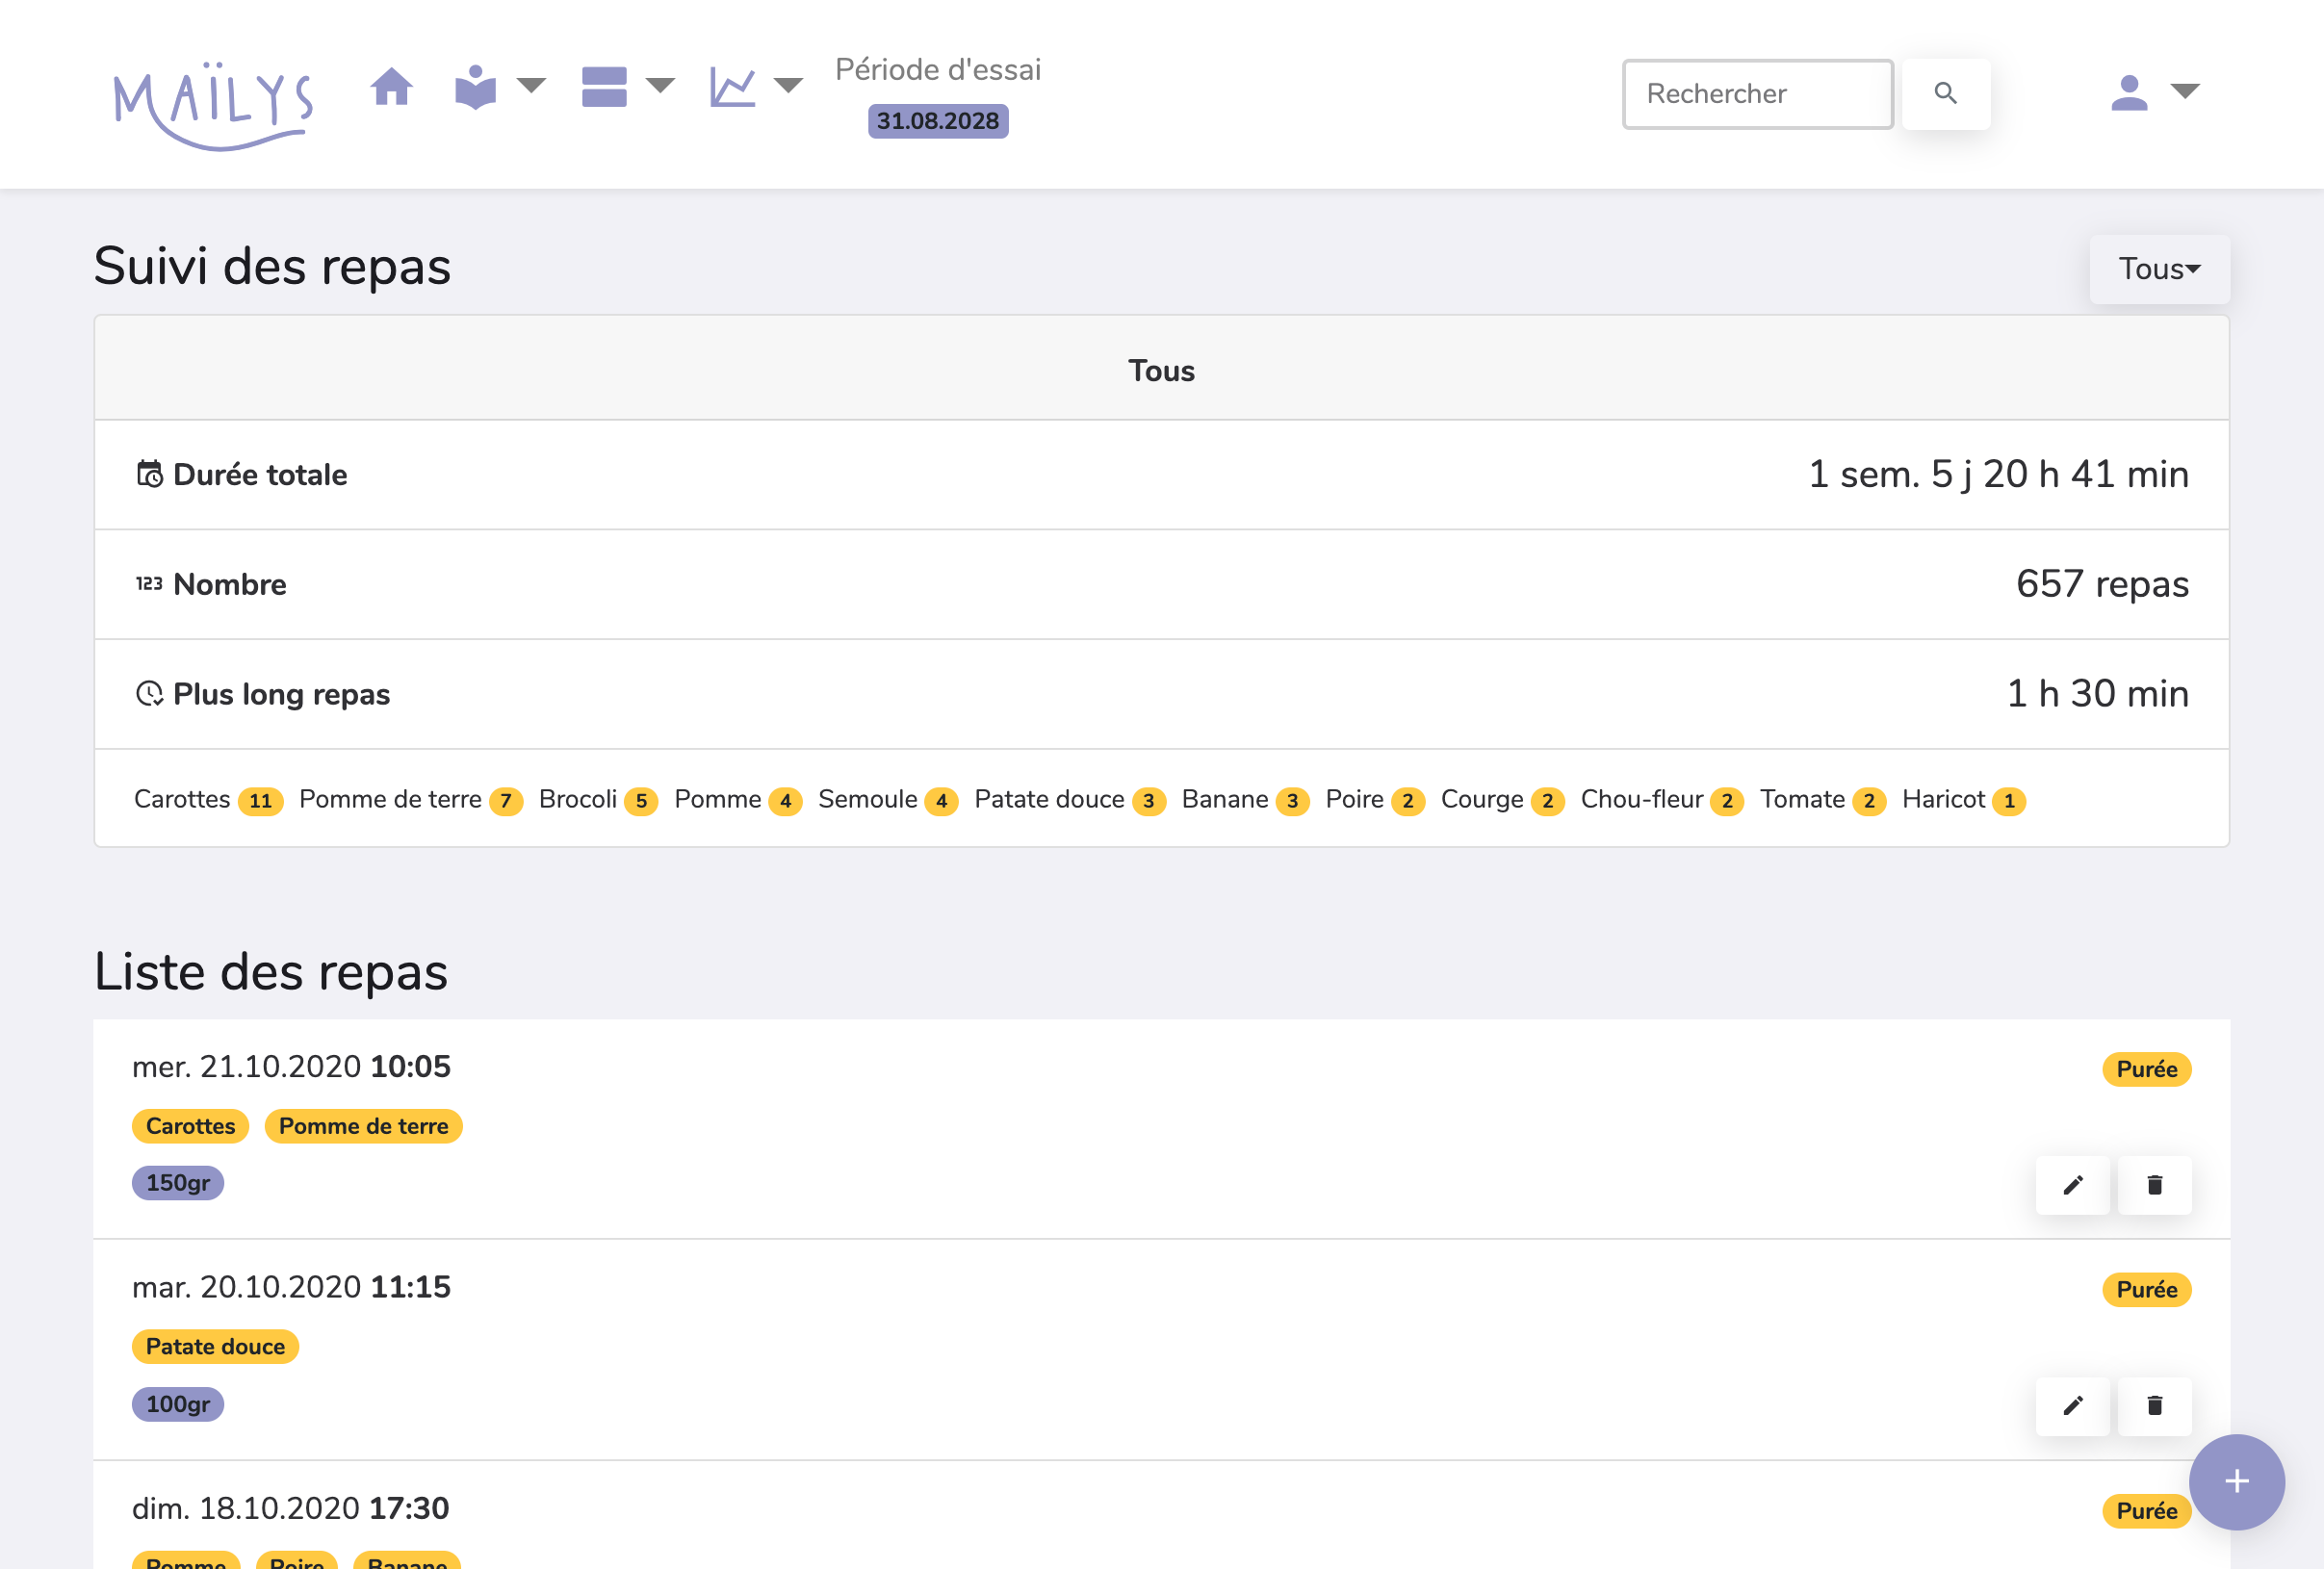Viewport: 2324px width, 1569px height.
Task: Open the chart statistics icon menu
Action: pyautogui.click(x=732, y=87)
